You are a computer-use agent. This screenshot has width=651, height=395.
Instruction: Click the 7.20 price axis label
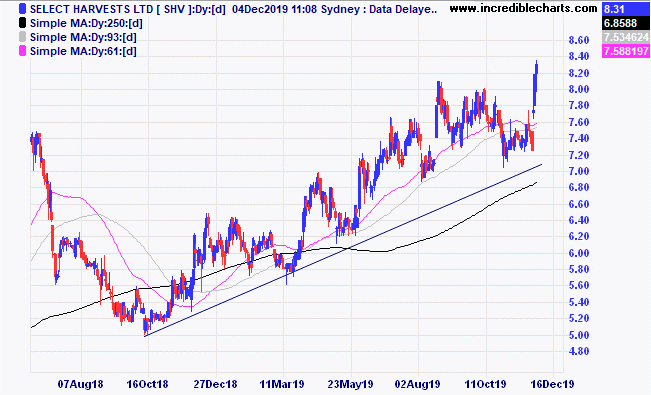(579, 155)
